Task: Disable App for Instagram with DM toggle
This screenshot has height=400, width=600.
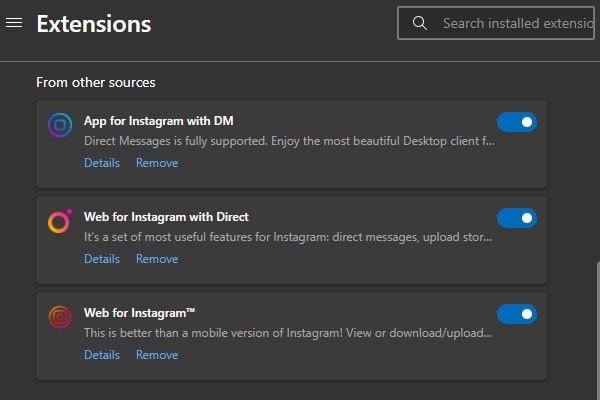Action: pos(517,122)
